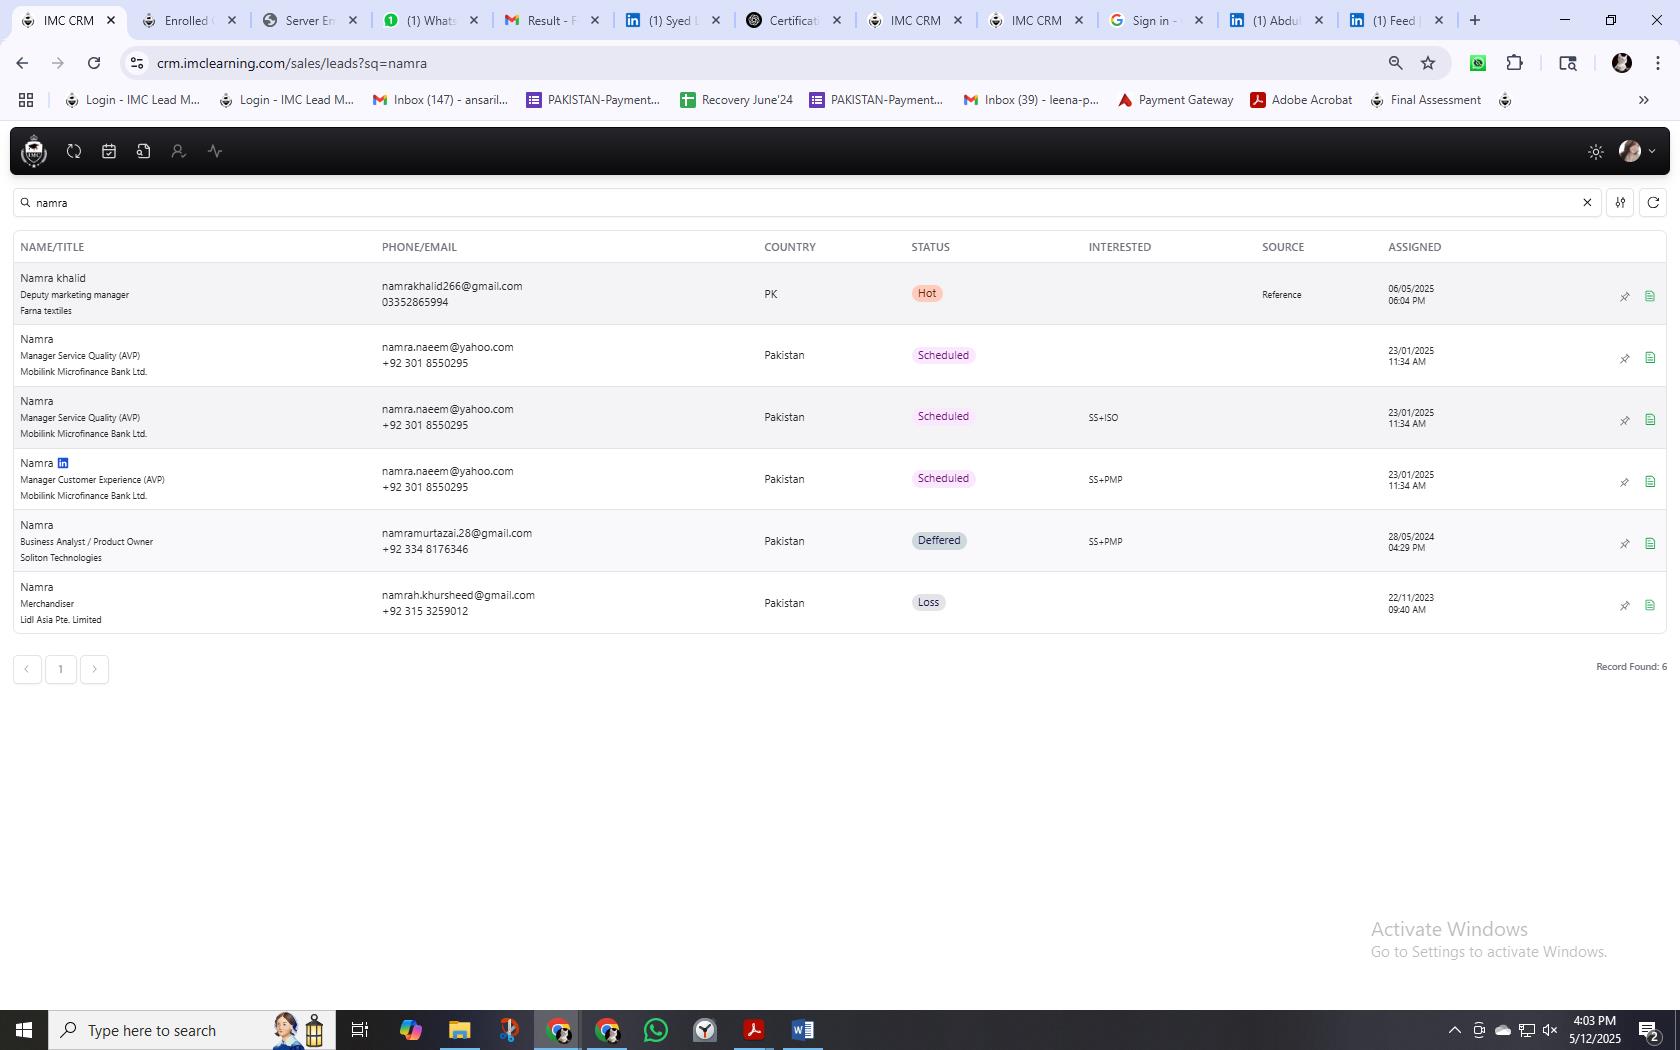1680x1050 pixels.
Task: Click the Windows Start button
Action: tap(24, 1030)
